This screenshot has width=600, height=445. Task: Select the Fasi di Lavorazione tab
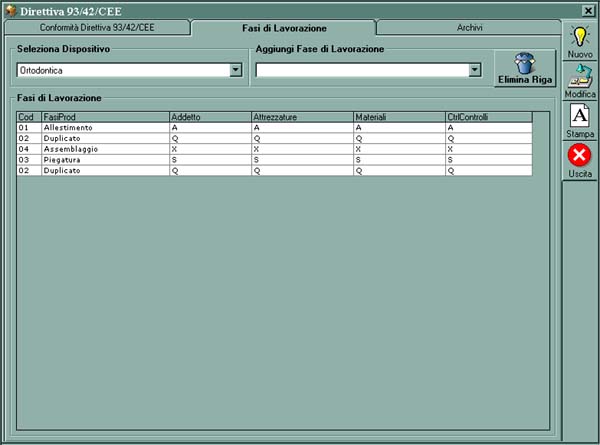click(x=284, y=28)
